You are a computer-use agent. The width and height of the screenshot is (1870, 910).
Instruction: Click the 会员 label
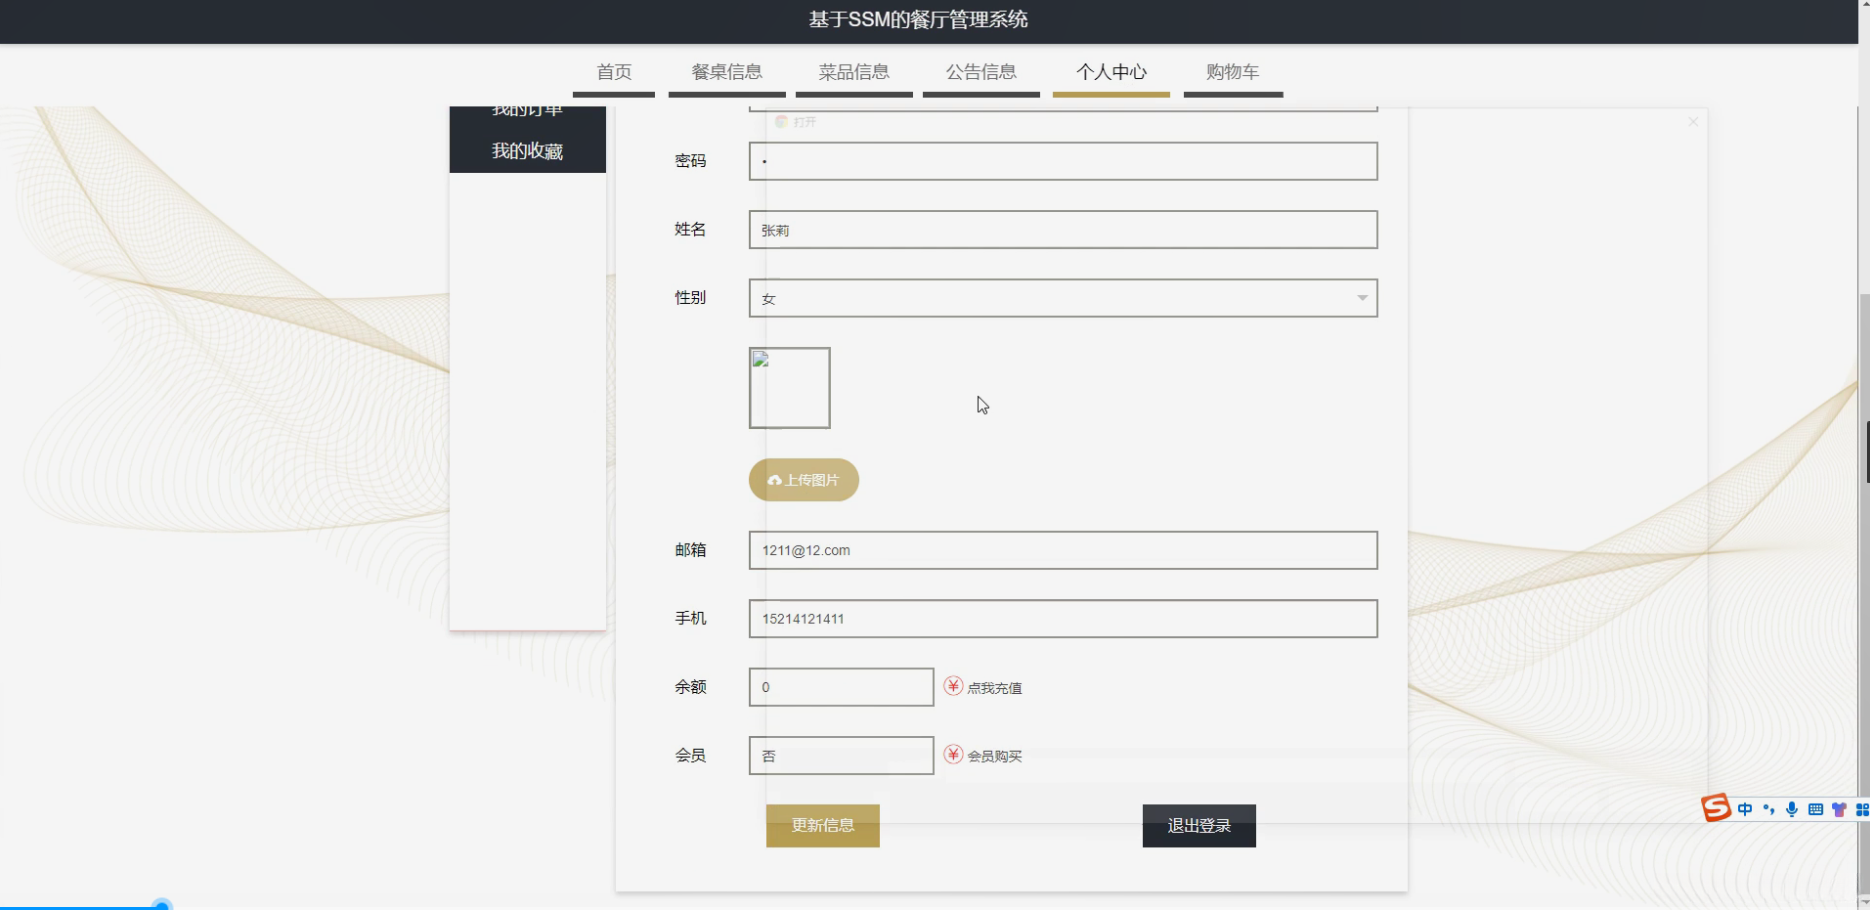[x=690, y=756]
